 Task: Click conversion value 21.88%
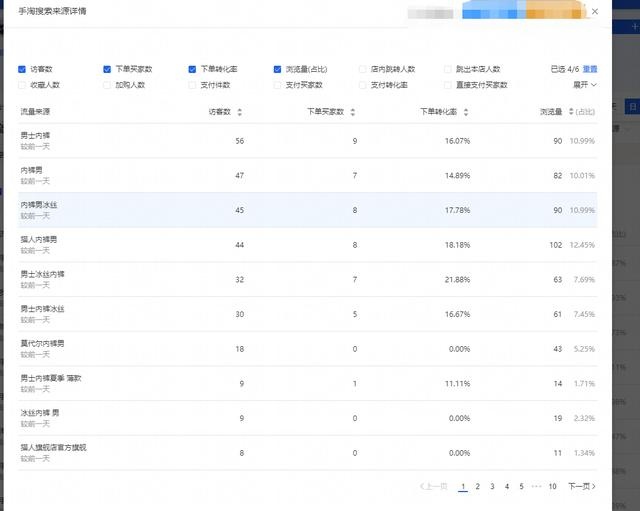pyautogui.click(x=457, y=280)
